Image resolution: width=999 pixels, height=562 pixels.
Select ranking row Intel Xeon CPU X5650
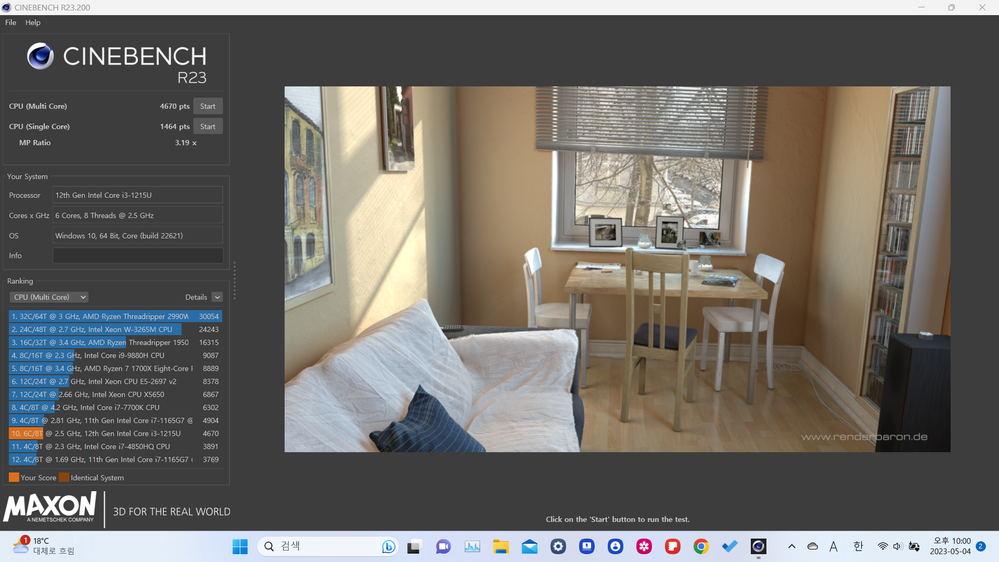click(x=115, y=394)
